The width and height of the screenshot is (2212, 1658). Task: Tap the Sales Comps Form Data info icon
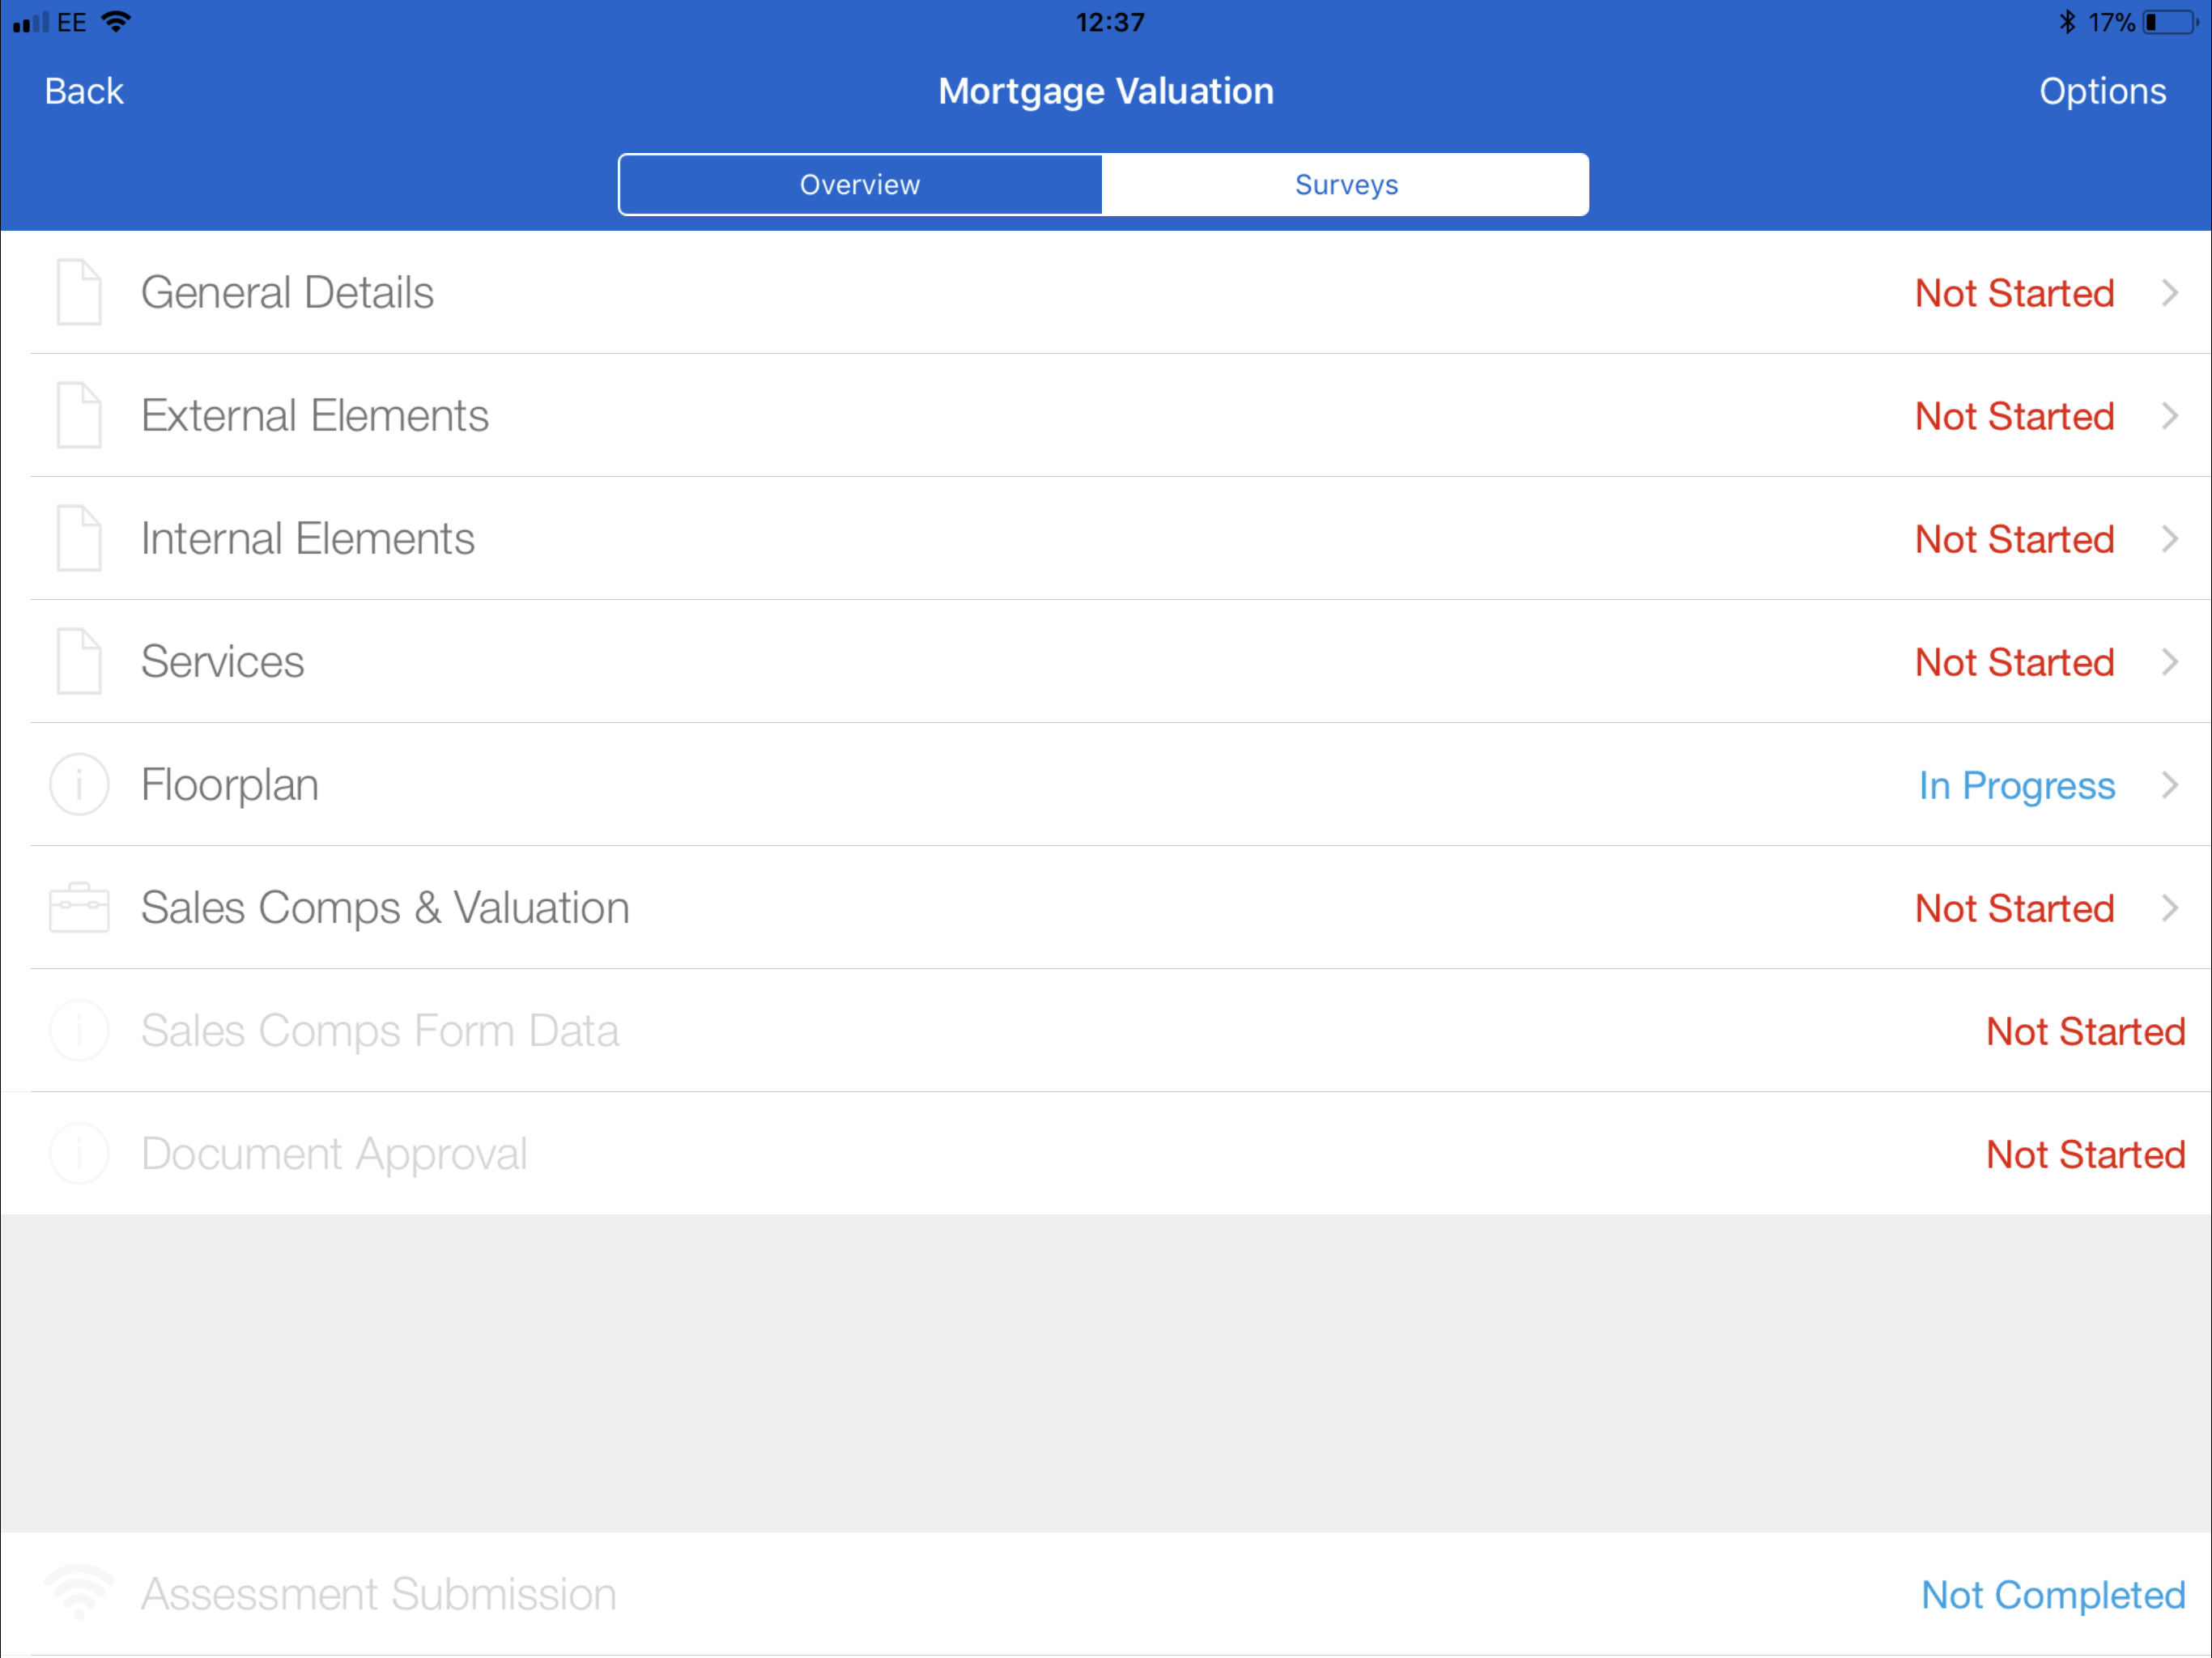pyautogui.click(x=79, y=1030)
